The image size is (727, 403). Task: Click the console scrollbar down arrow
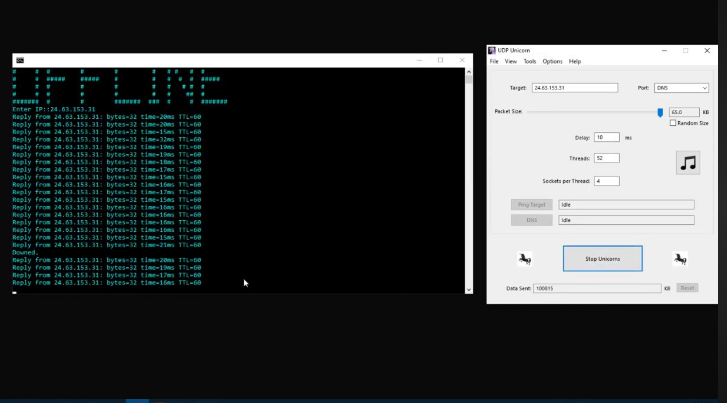tap(469, 290)
